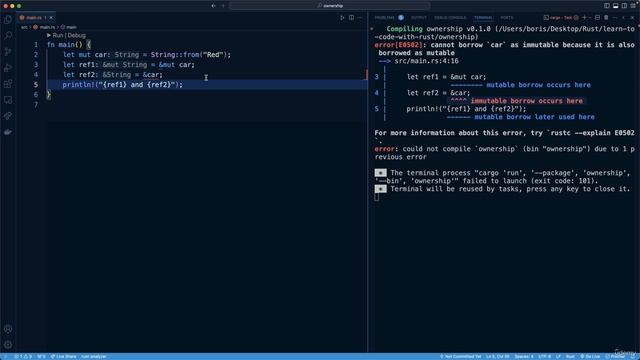Click line number 5 in the gutter
The image size is (640, 360).
pyautogui.click(x=36, y=84)
